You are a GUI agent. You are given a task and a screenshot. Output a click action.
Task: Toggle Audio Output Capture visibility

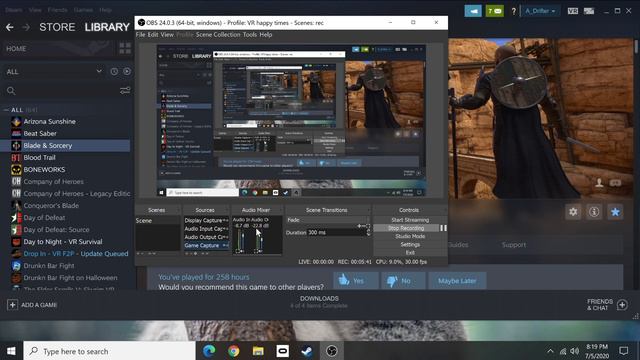[x=225, y=237]
